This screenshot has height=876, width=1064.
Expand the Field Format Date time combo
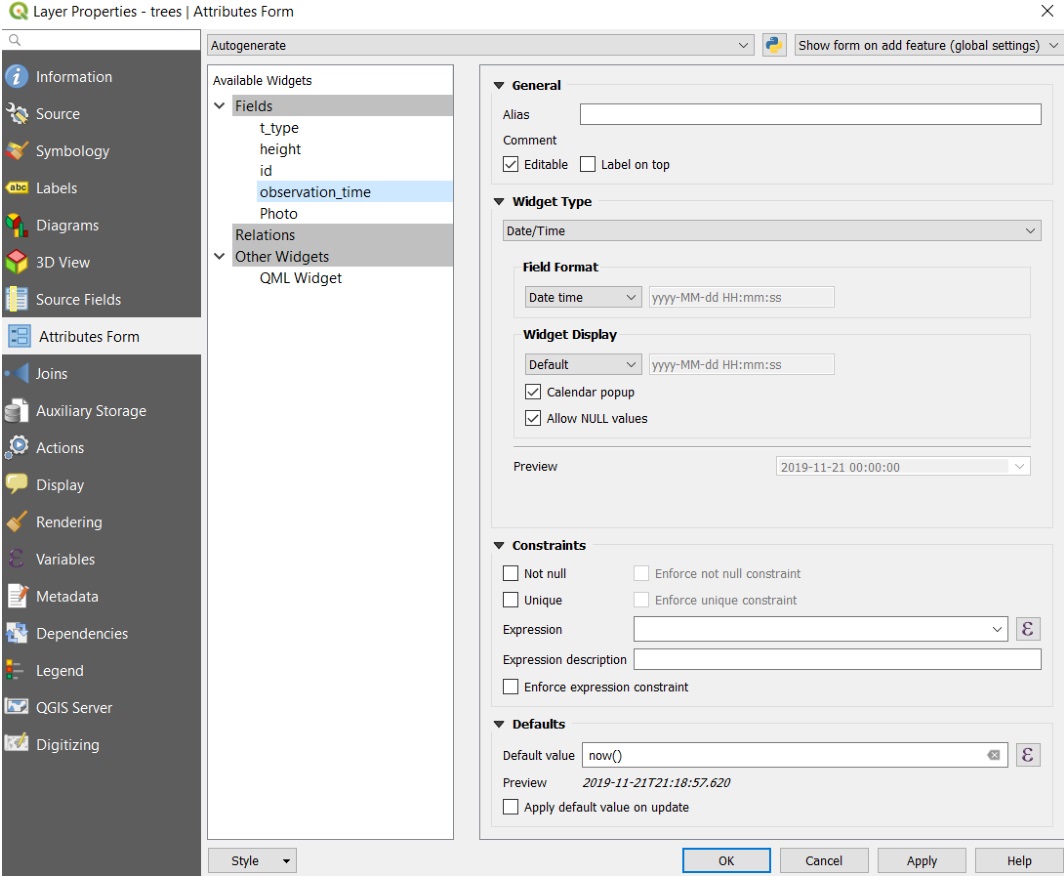pyautogui.click(x=582, y=298)
